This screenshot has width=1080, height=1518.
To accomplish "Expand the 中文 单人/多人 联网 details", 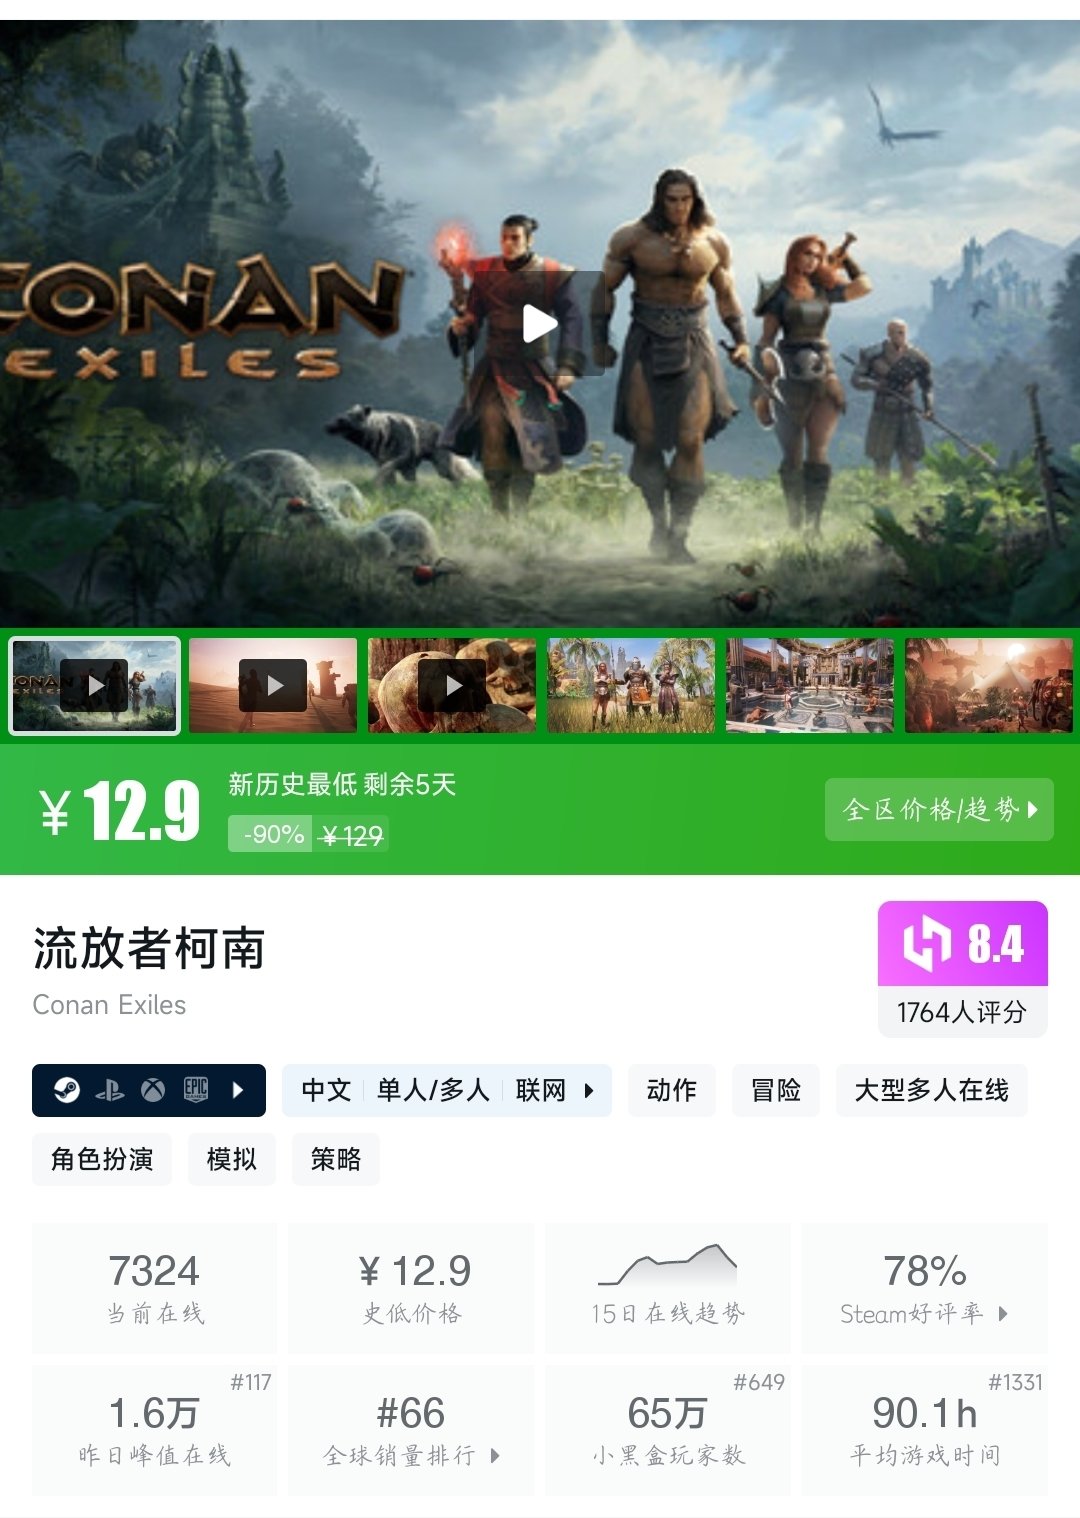I will [x=447, y=1090].
